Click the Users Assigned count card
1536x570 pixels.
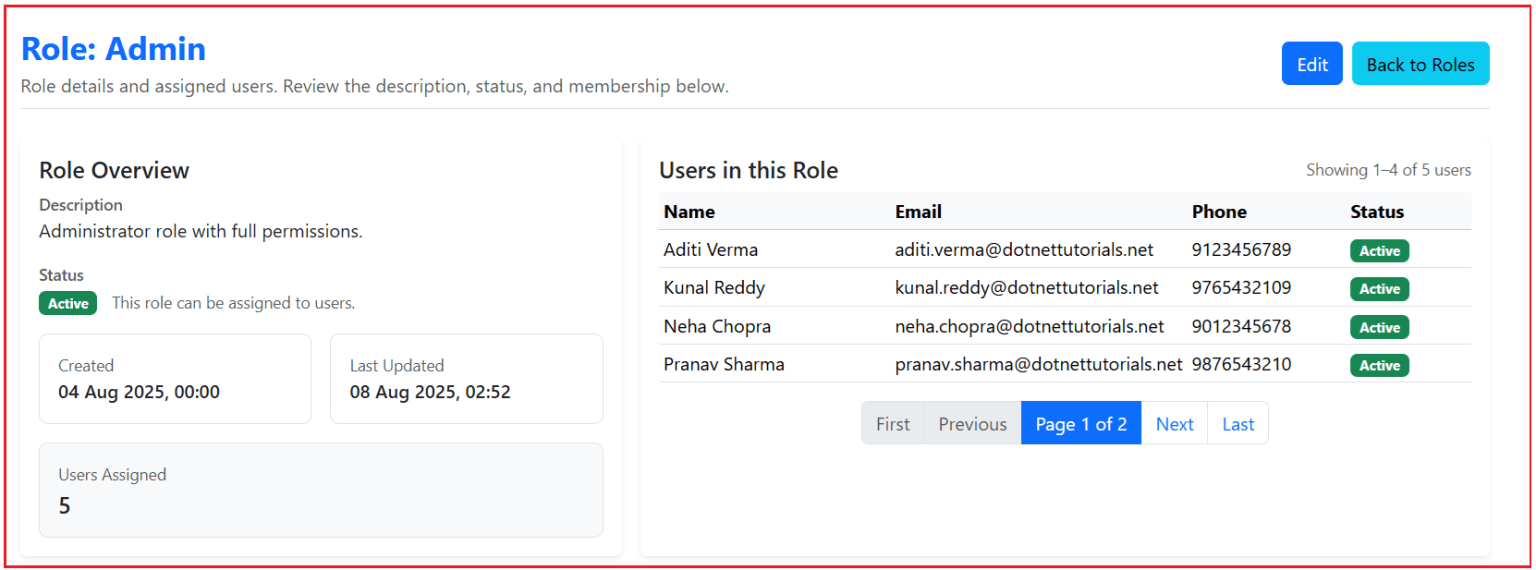[321, 490]
